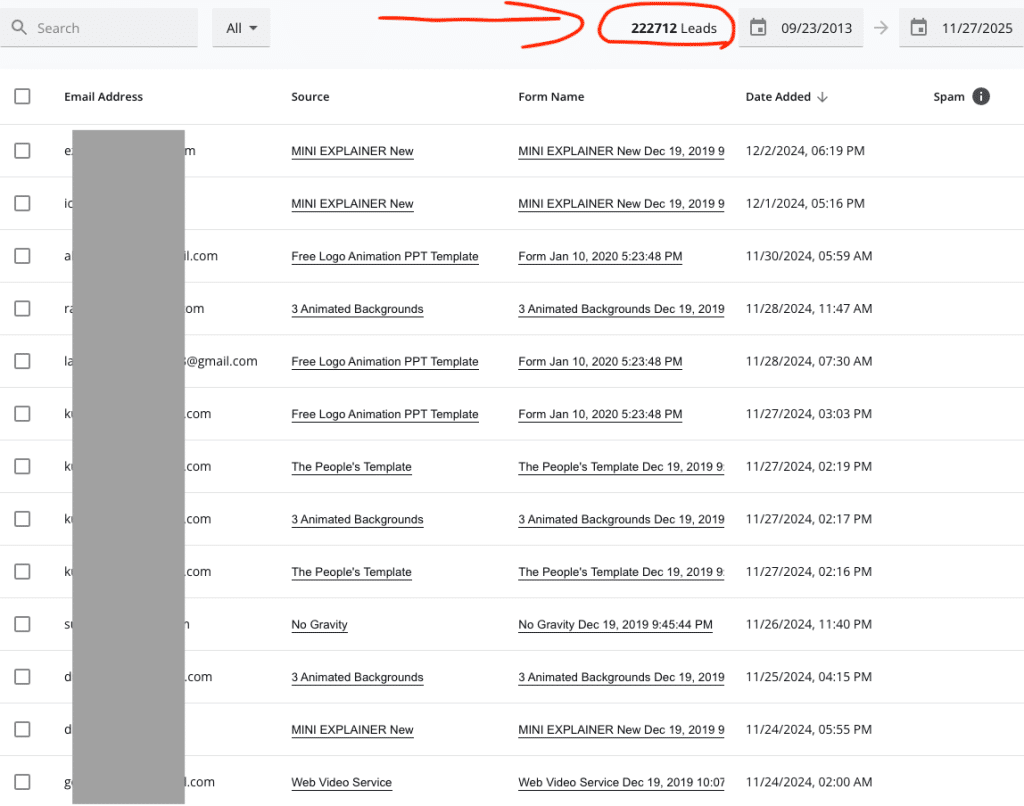Open the All filter dropdown
The width and height of the screenshot is (1024, 806).
click(x=241, y=28)
